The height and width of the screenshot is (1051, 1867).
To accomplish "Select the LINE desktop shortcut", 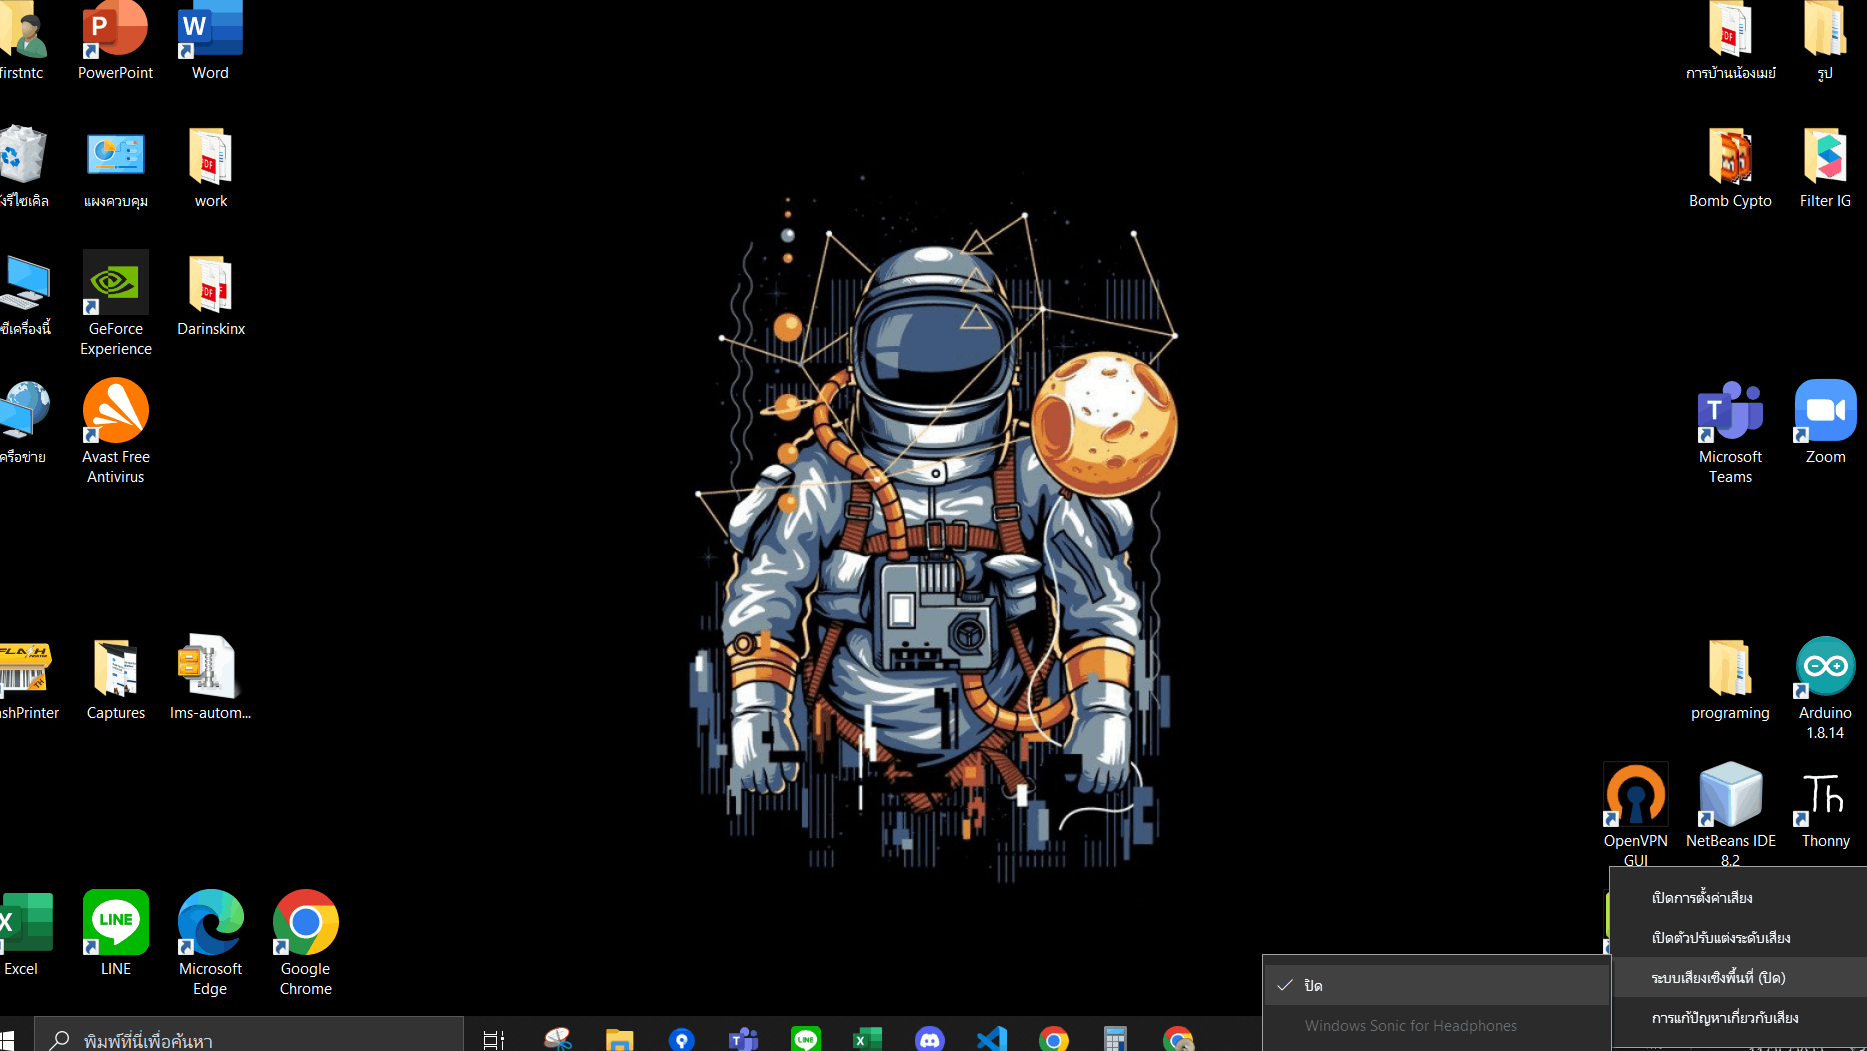I will [x=116, y=934].
